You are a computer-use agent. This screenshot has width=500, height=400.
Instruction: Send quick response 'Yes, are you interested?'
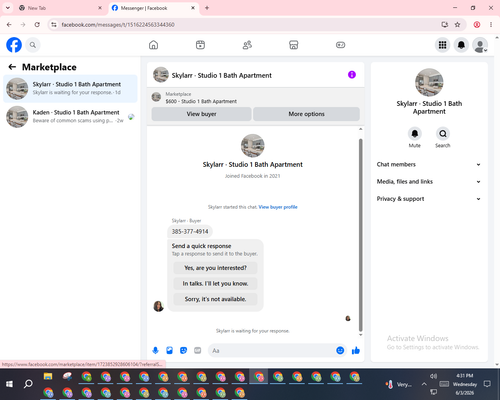pyautogui.click(x=215, y=268)
